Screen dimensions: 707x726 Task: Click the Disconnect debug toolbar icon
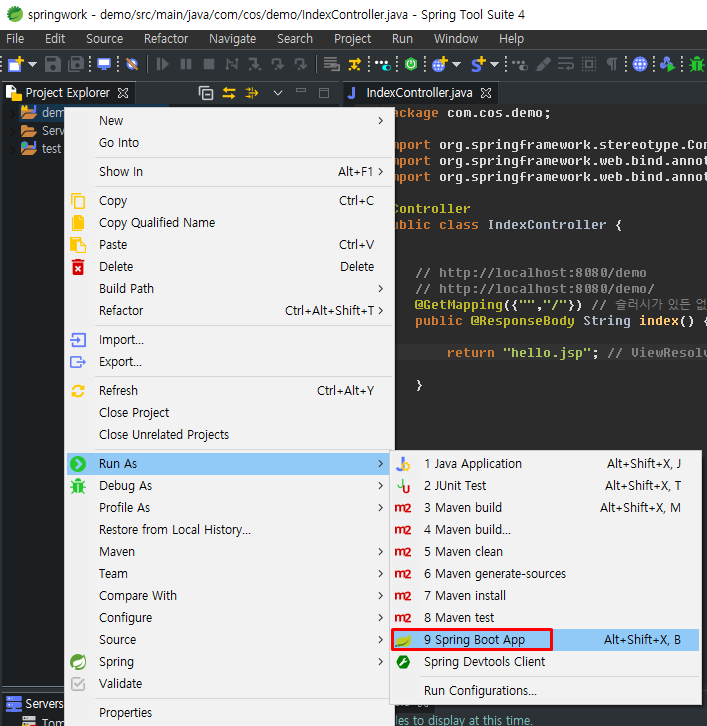231,64
